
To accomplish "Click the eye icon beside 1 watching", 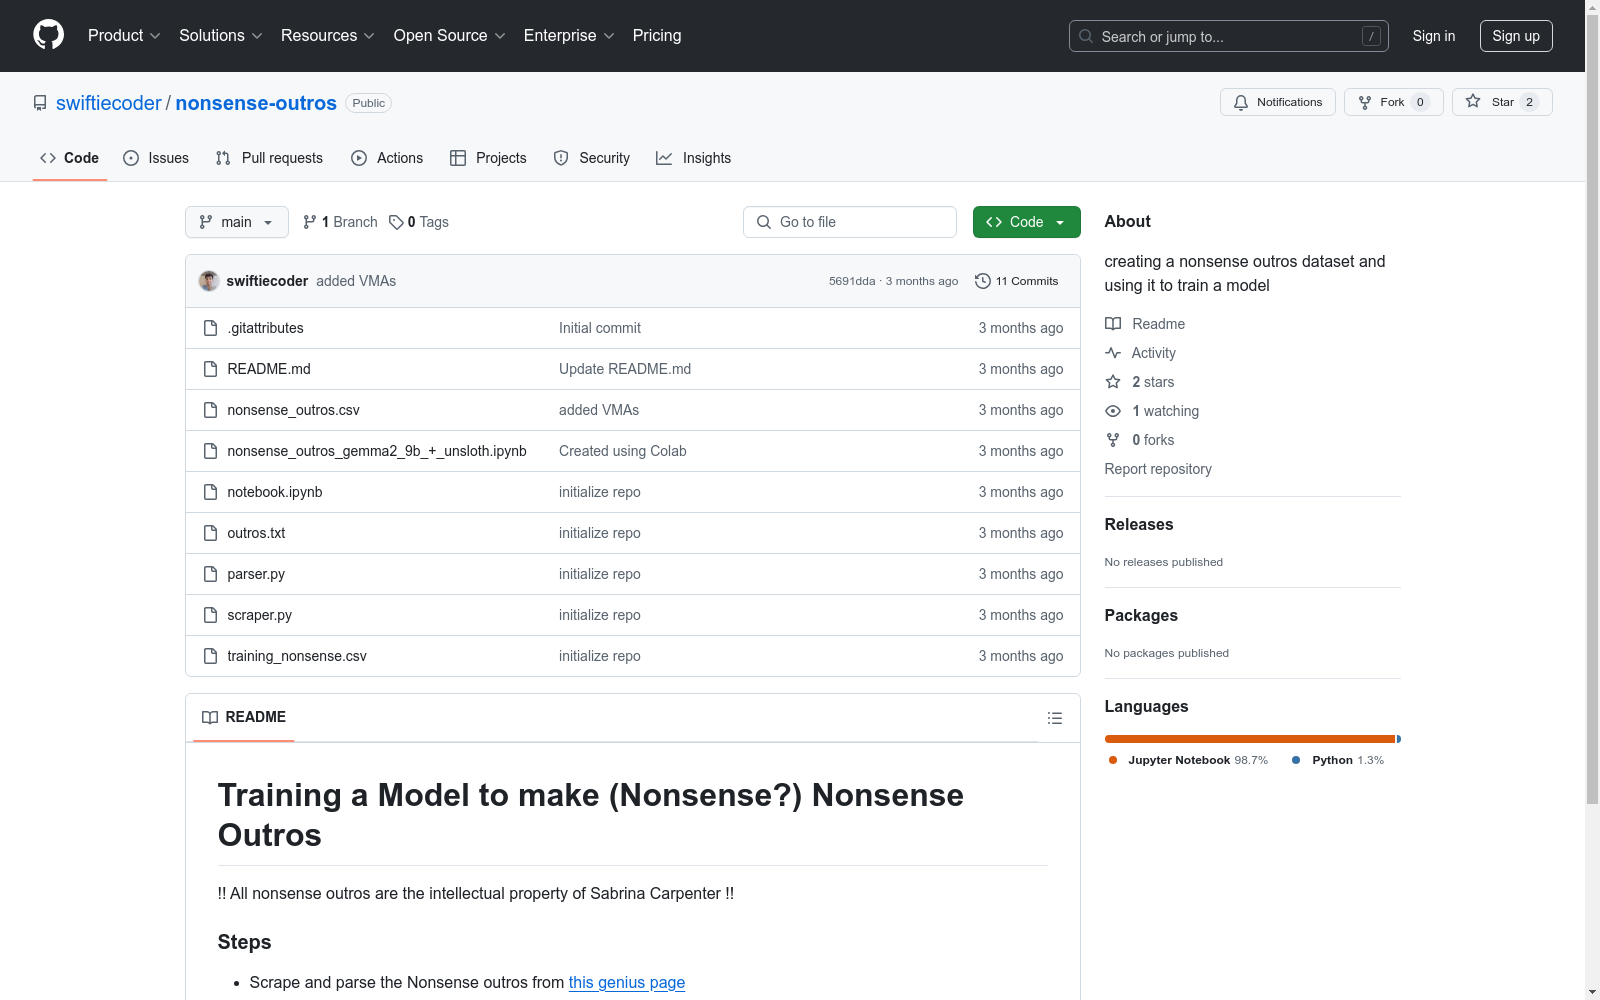I will coord(1113,411).
